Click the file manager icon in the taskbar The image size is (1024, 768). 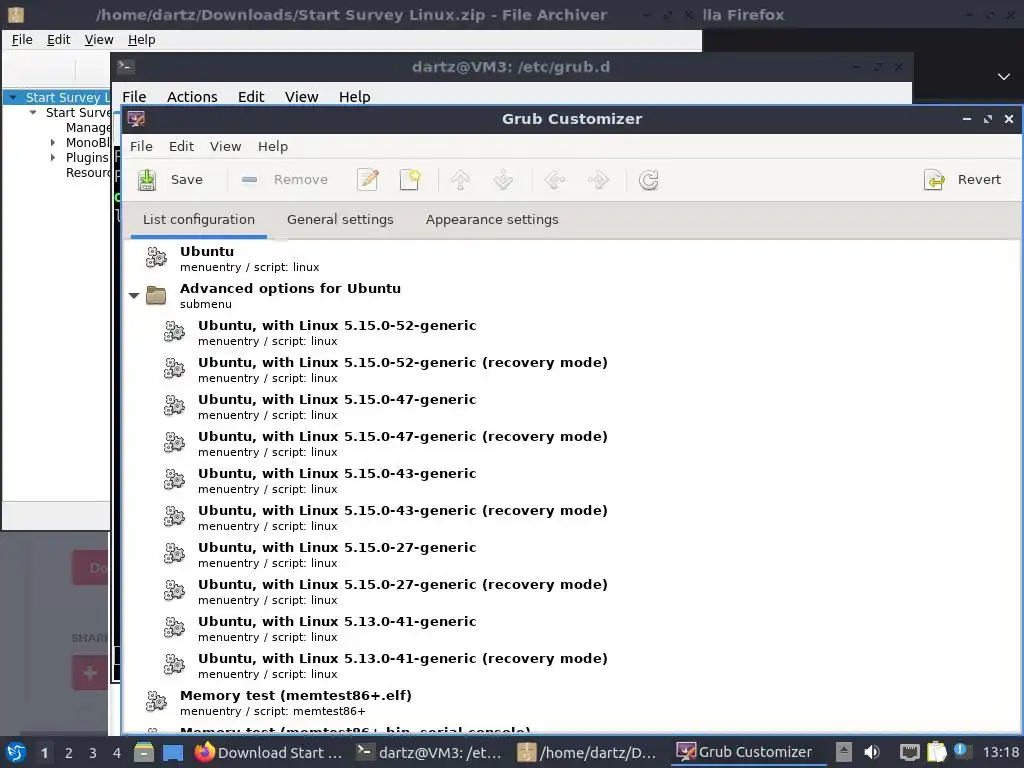tap(144, 752)
